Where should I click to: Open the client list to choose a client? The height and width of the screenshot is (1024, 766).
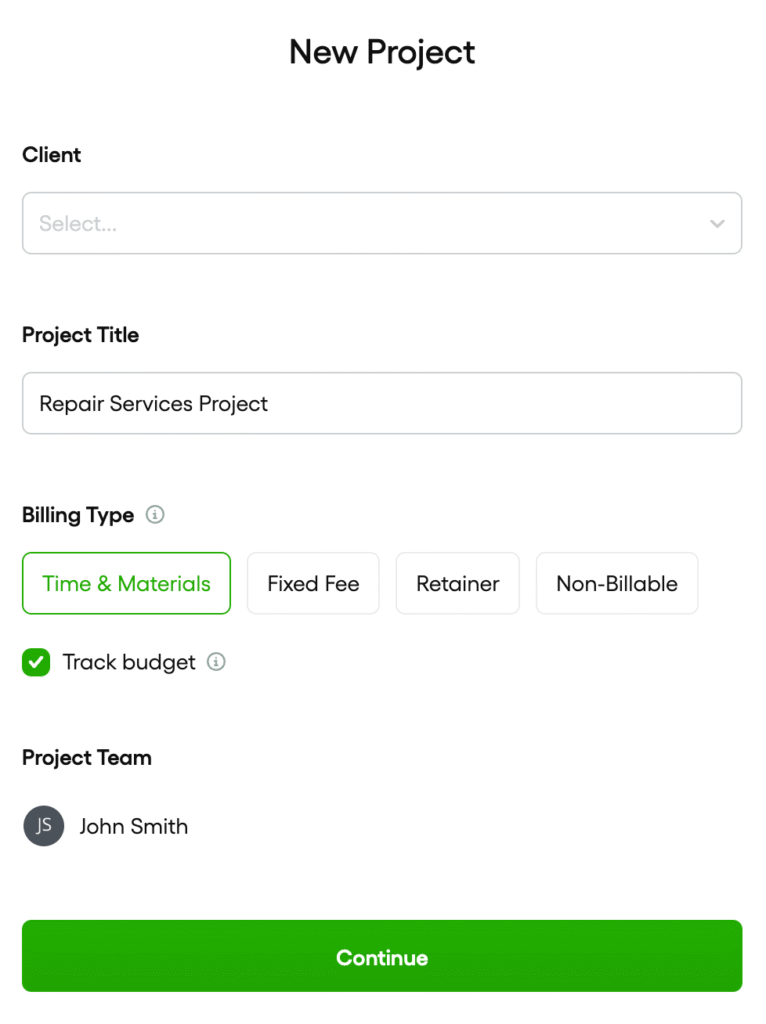point(382,223)
